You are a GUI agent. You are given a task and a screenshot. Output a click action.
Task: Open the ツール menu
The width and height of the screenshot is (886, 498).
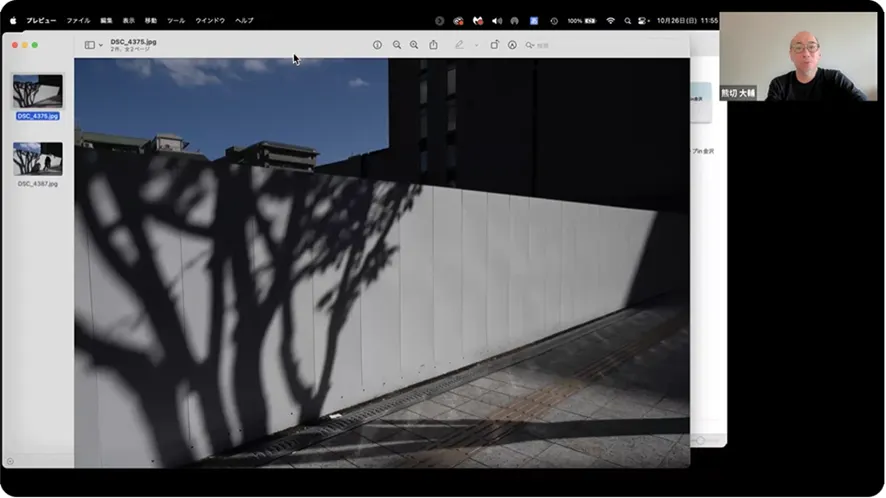click(176, 20)
